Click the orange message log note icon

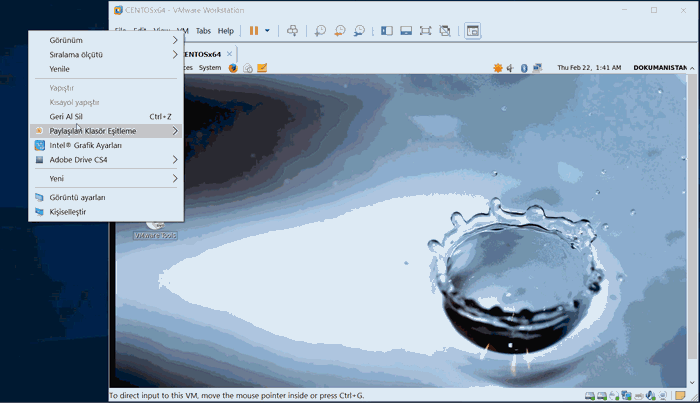[680, 395]
